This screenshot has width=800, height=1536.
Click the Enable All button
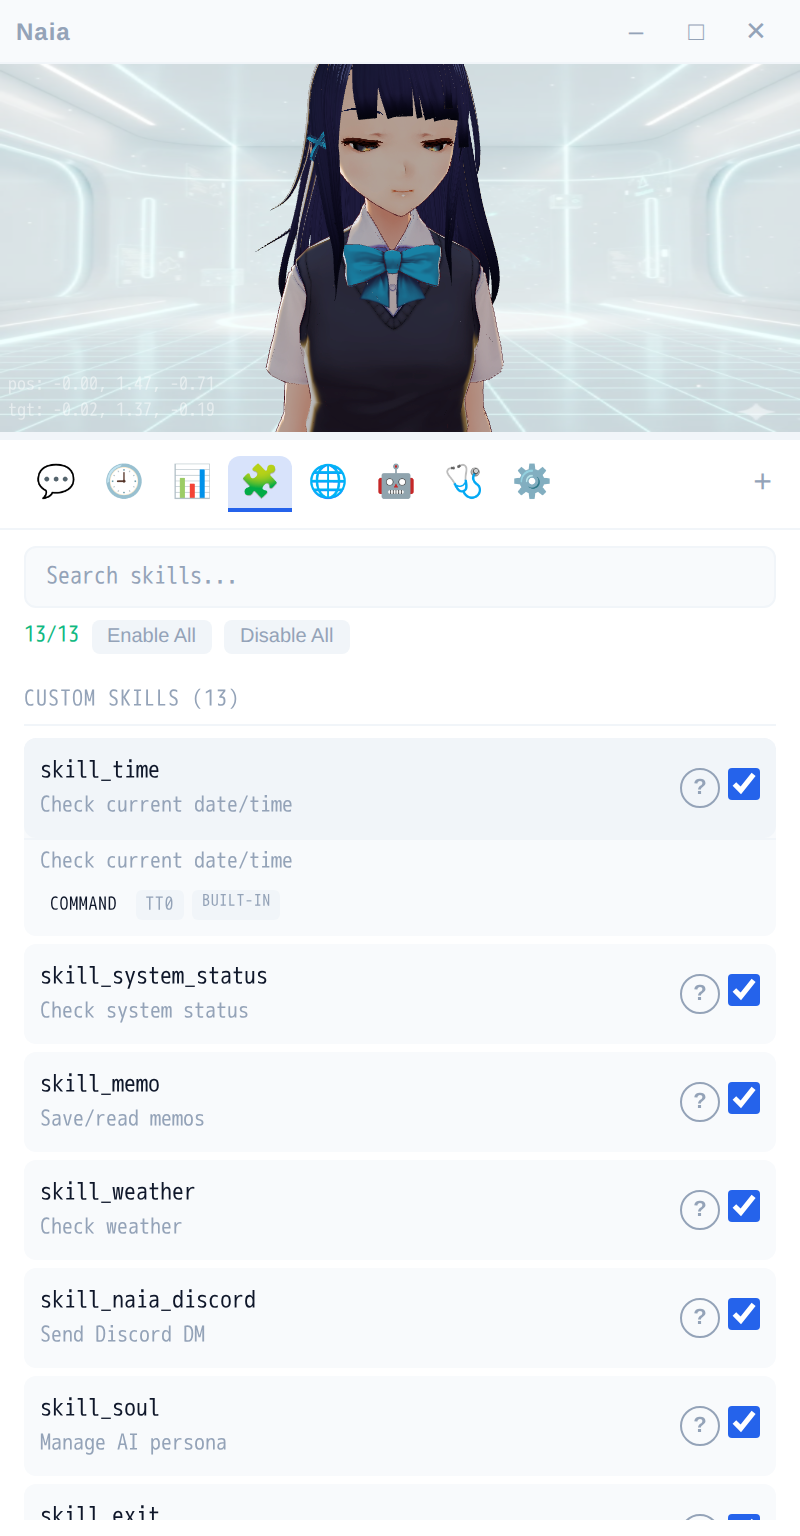152,636
